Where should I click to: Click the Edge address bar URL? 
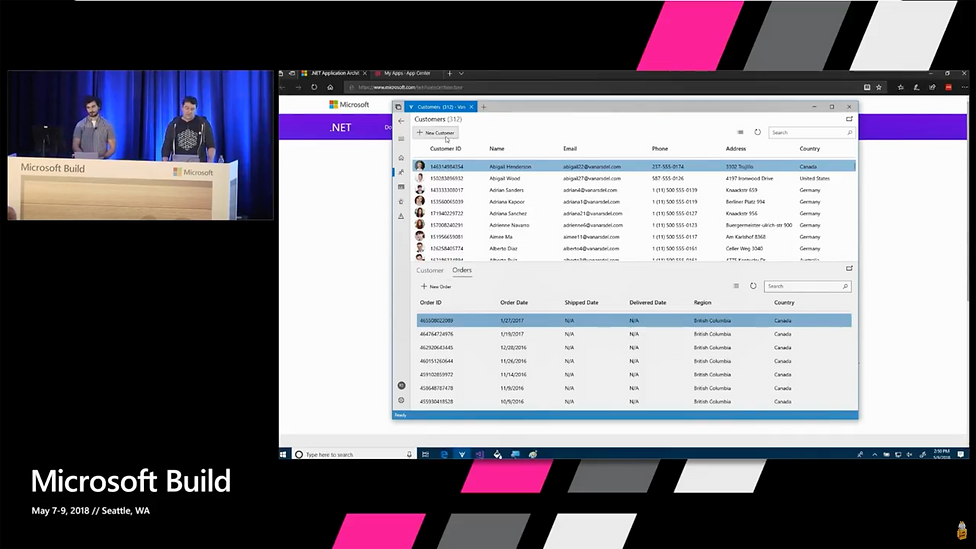click(x=410, y=87)
